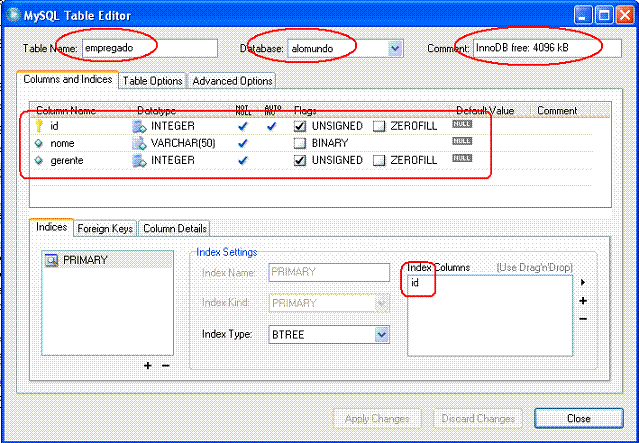639x443 pixels.
Task: Click the Apply Changes button
Action: 377,419
